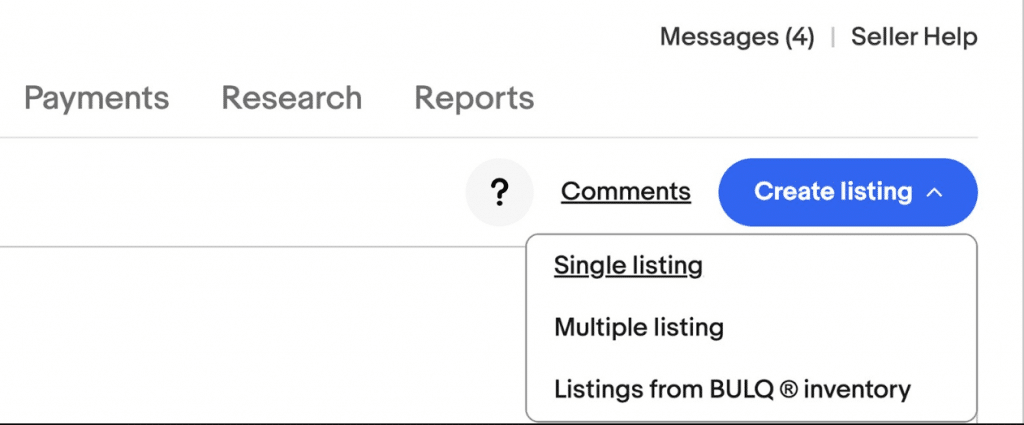Click the blue Create listing button
This screenshot has width=1024, height=425.
pyautogui.click(x=848, y=193)
